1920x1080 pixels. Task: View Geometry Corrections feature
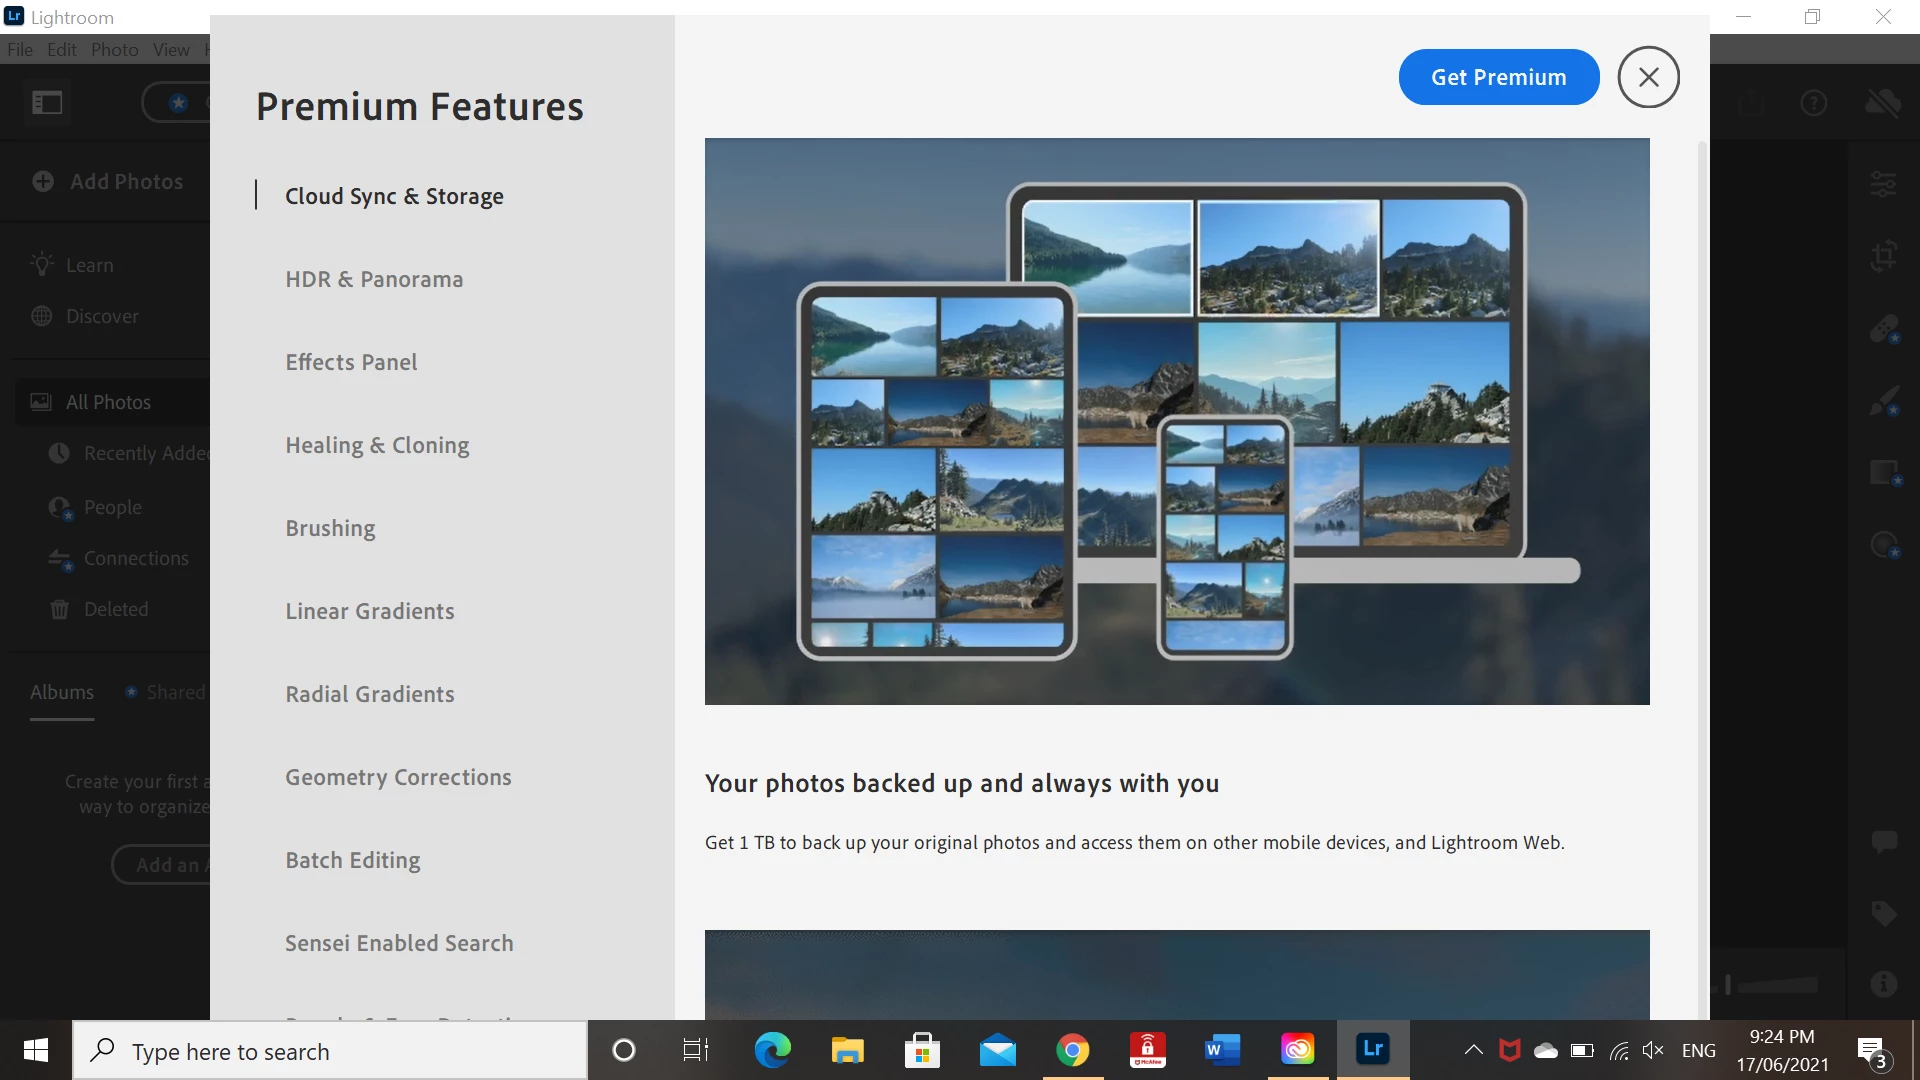398,777
